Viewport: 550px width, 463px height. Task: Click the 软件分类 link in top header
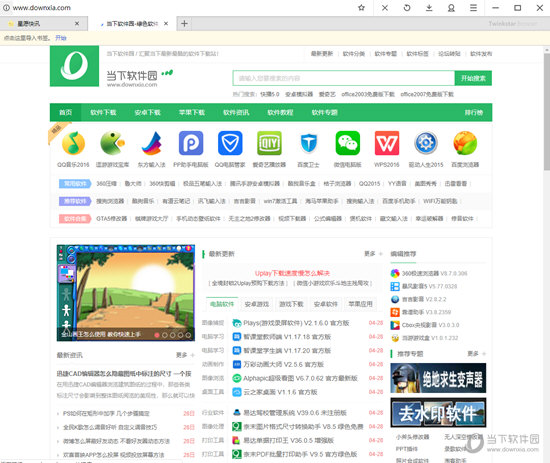[x=354, y=54]
